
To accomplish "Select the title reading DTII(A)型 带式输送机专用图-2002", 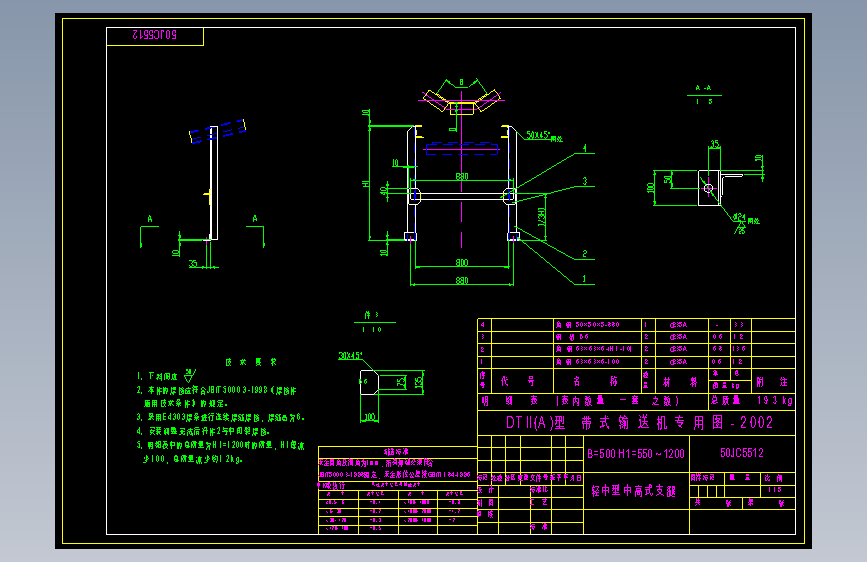I will (639, 423).
